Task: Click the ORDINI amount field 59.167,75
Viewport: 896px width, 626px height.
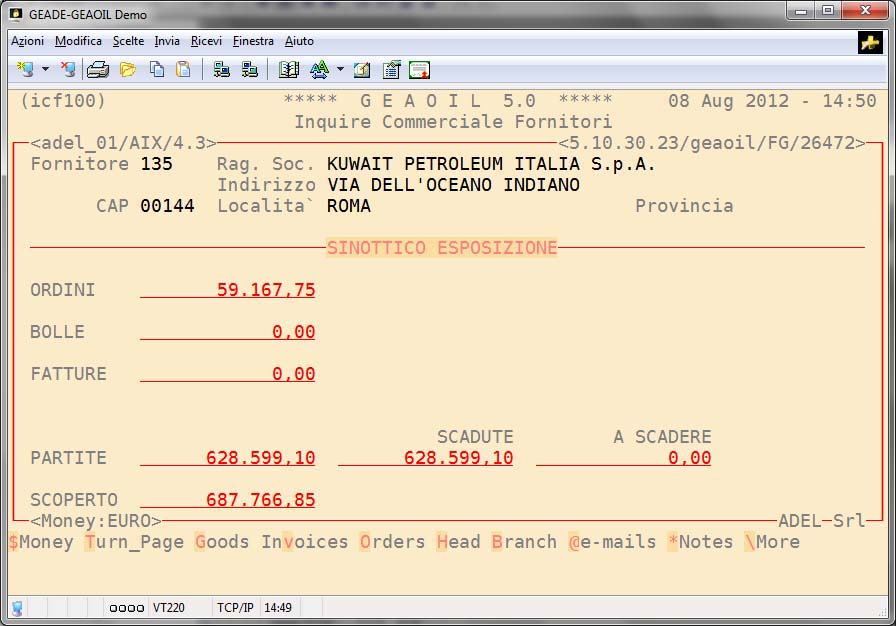Action: tap(265, 290)
